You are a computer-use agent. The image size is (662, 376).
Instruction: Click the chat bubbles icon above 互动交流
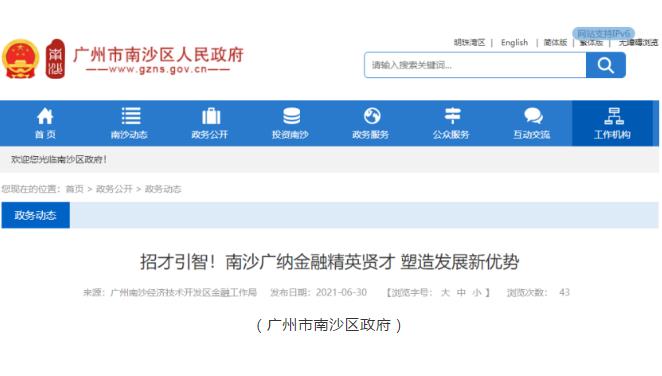533,116
